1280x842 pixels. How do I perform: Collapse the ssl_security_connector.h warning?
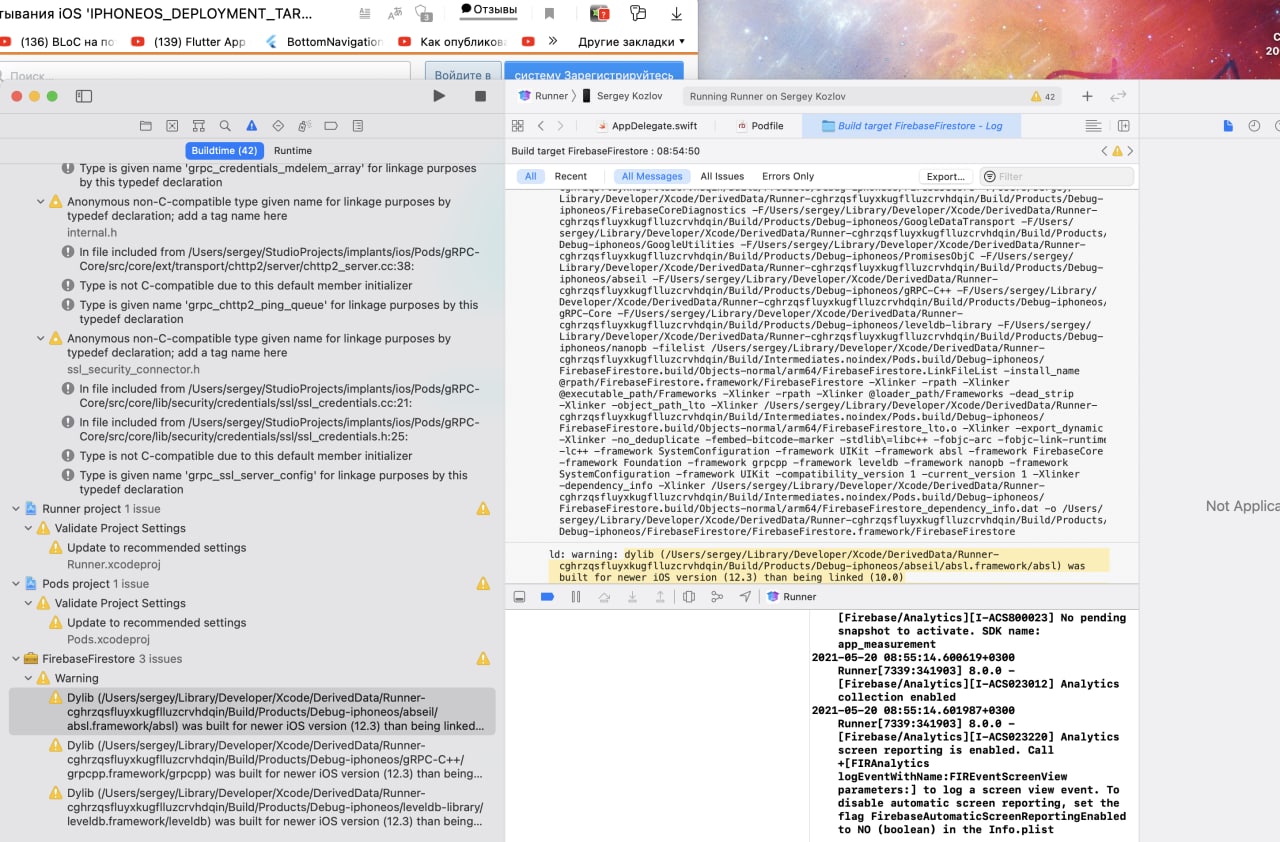point(41,339)
